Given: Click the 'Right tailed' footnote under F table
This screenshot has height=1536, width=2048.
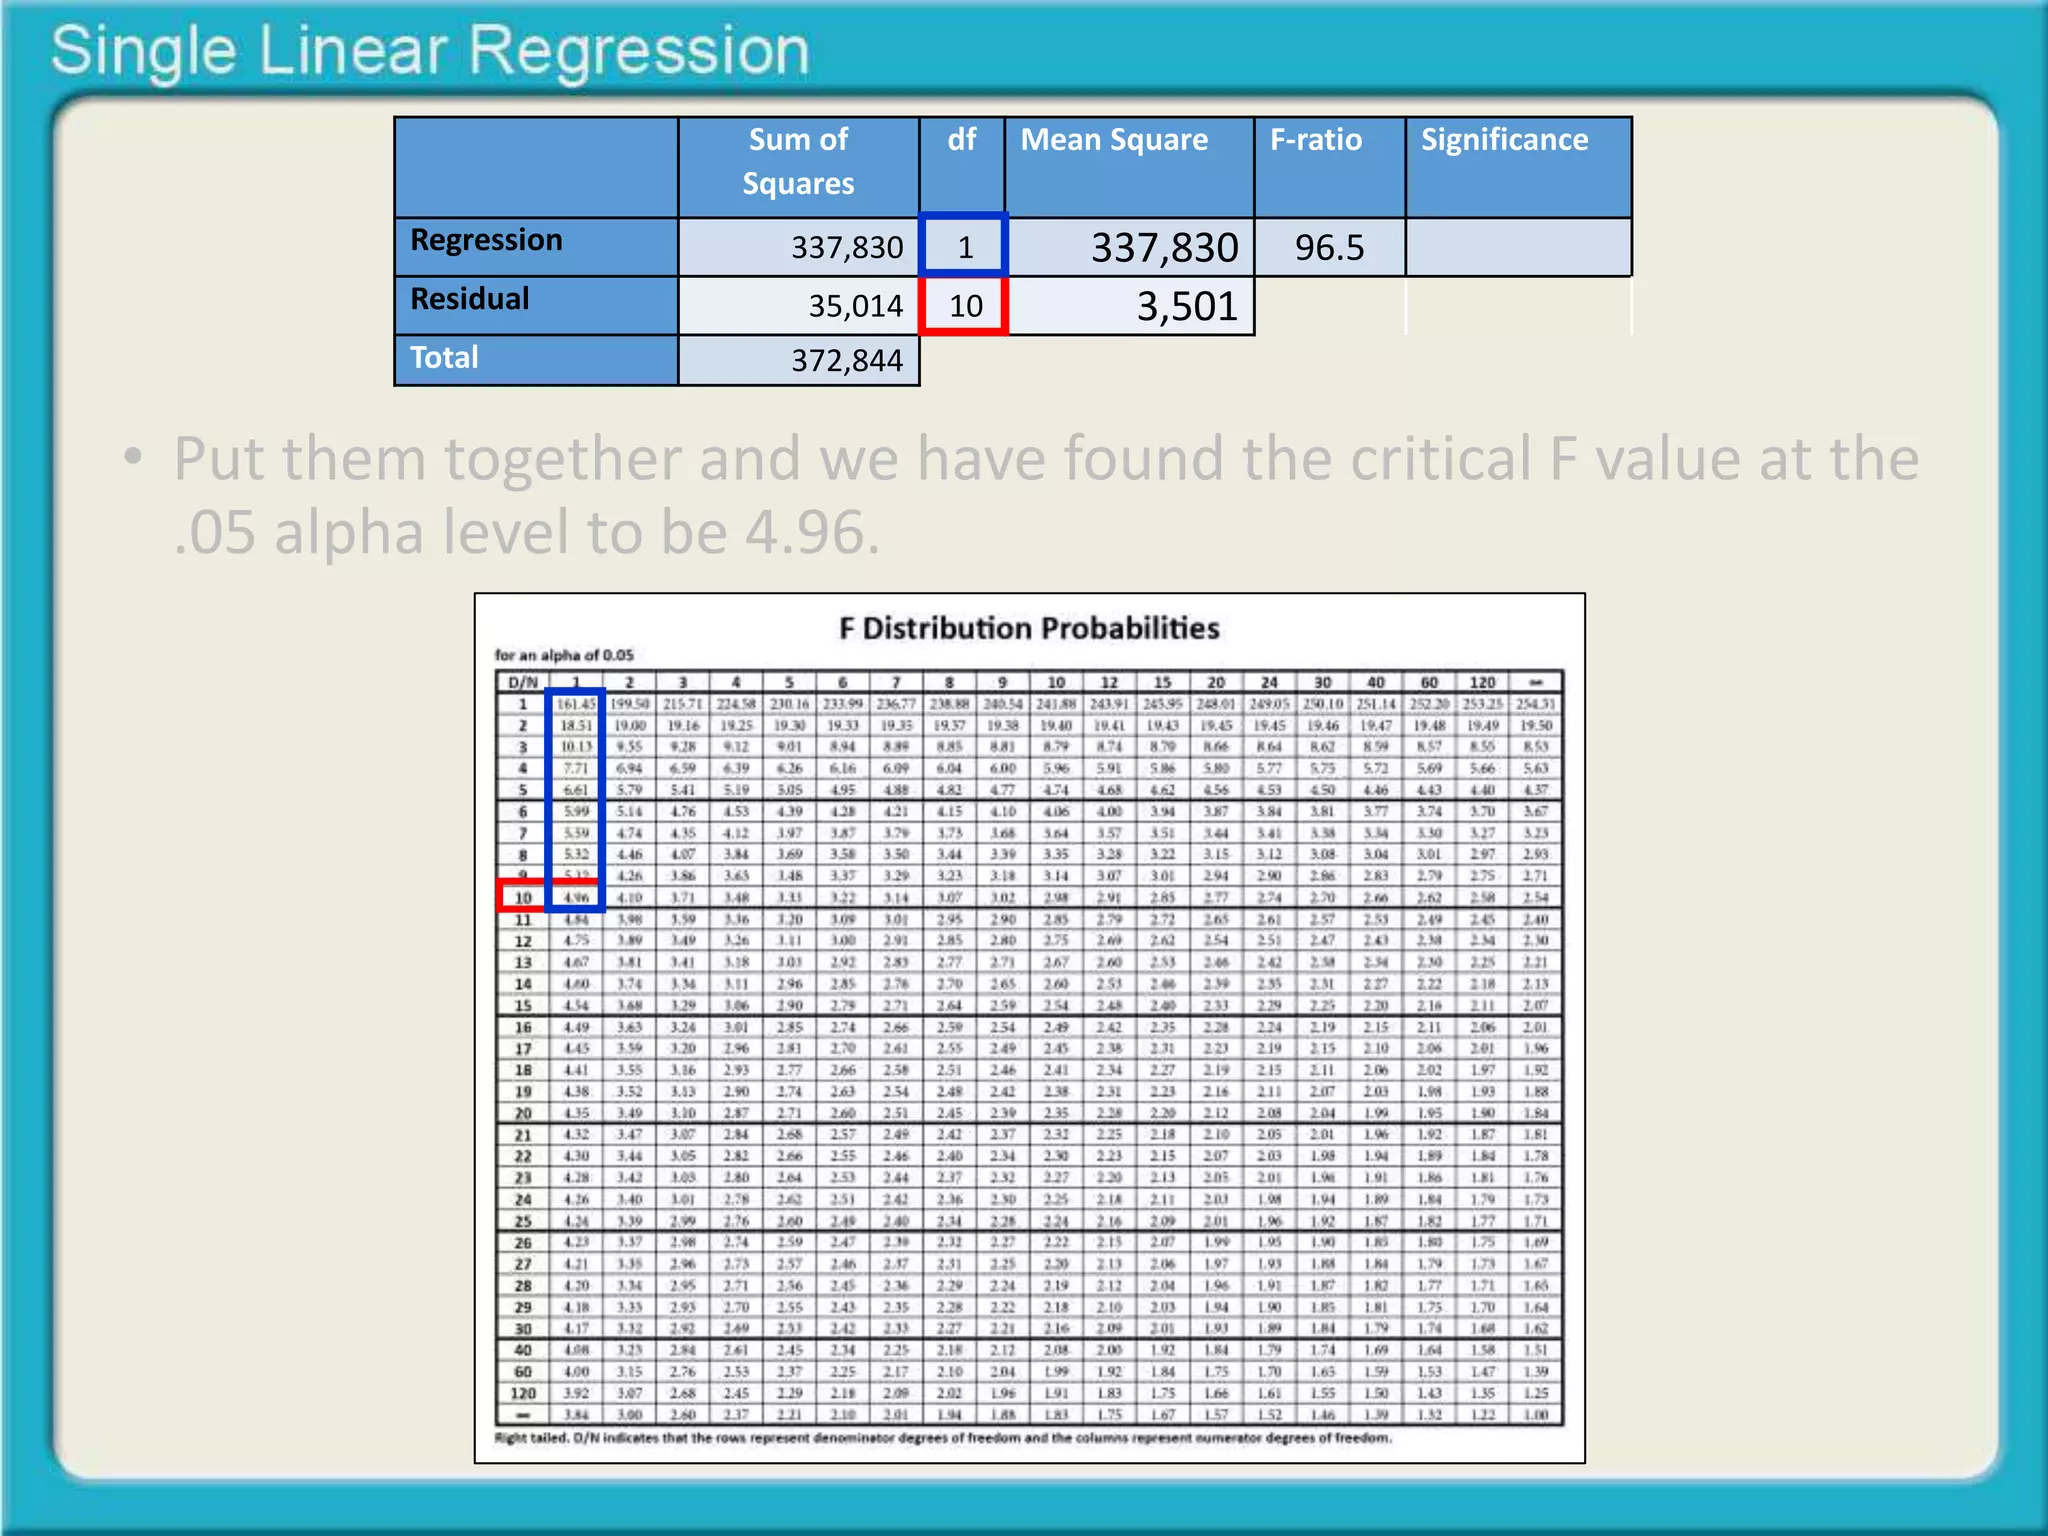Looking at the screenshot, I should click(943, 1438).
